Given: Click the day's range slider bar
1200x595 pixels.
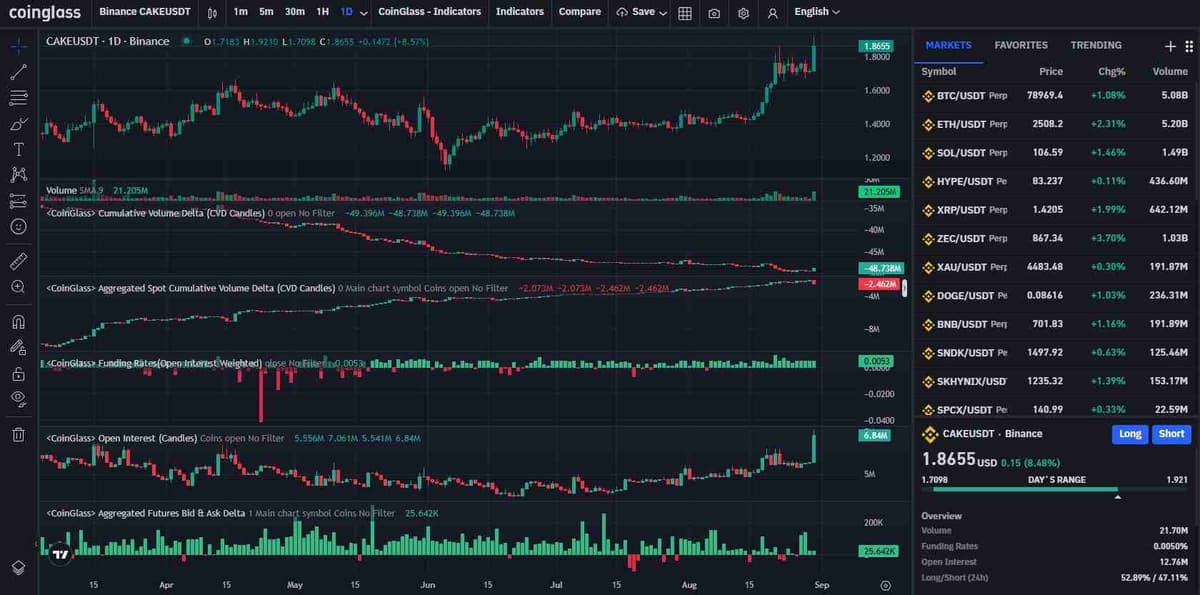Looking at the screenshot, I should [1055, 490].
